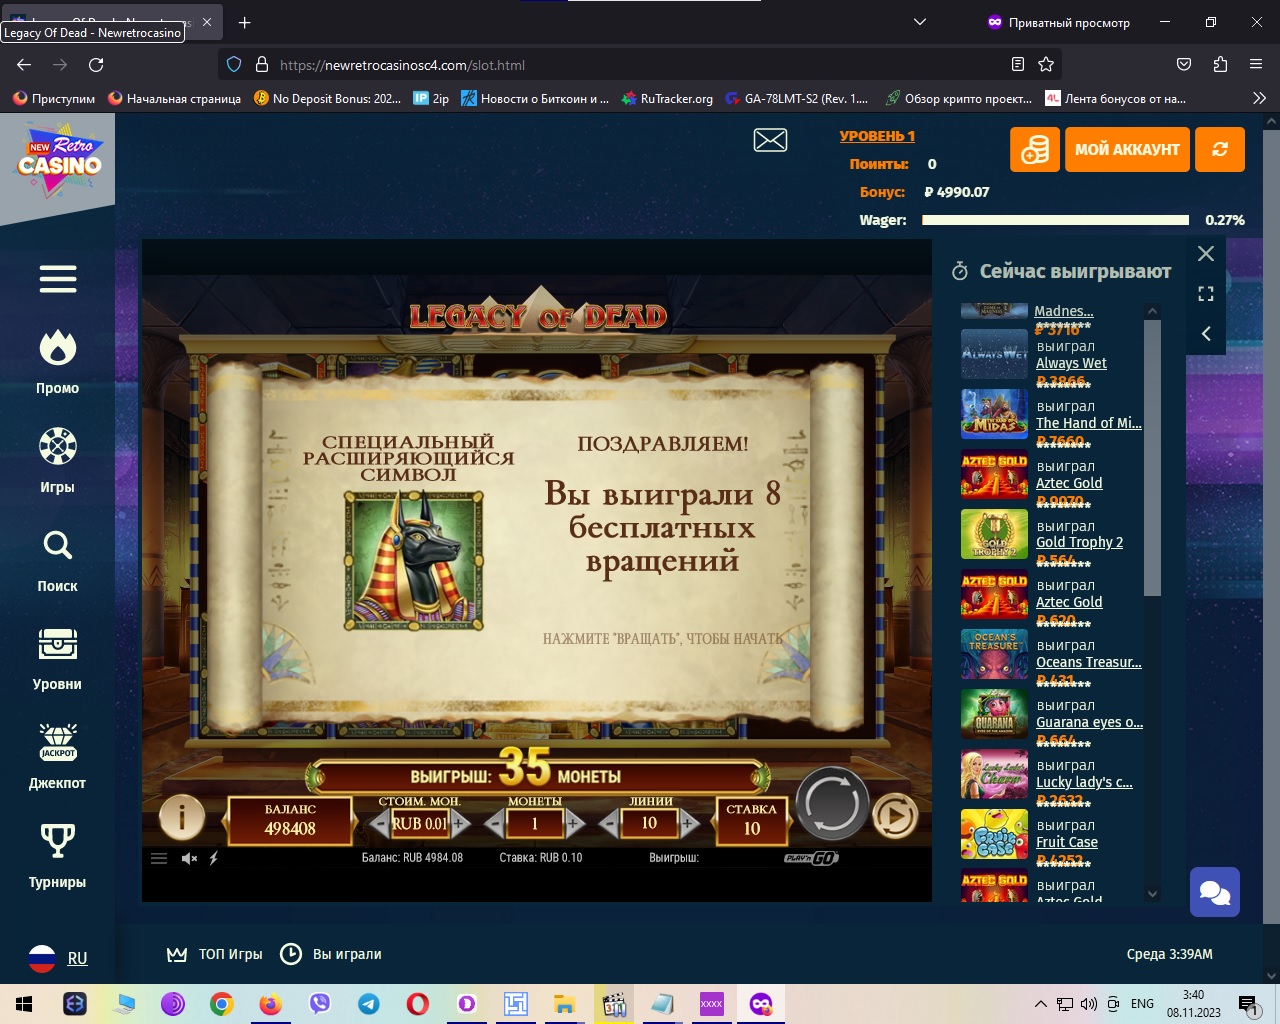Change language via RU selector
This screenshot has height=1024, width=1280.
58,958
